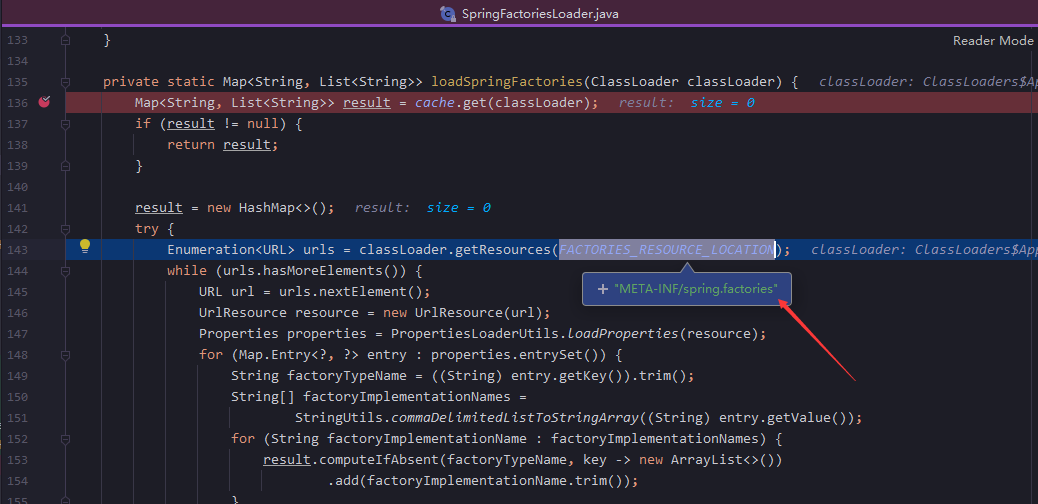Click the try keyword on line 142
The height and width of the screenshot is (504, 1038).
(x=147, y=229)
